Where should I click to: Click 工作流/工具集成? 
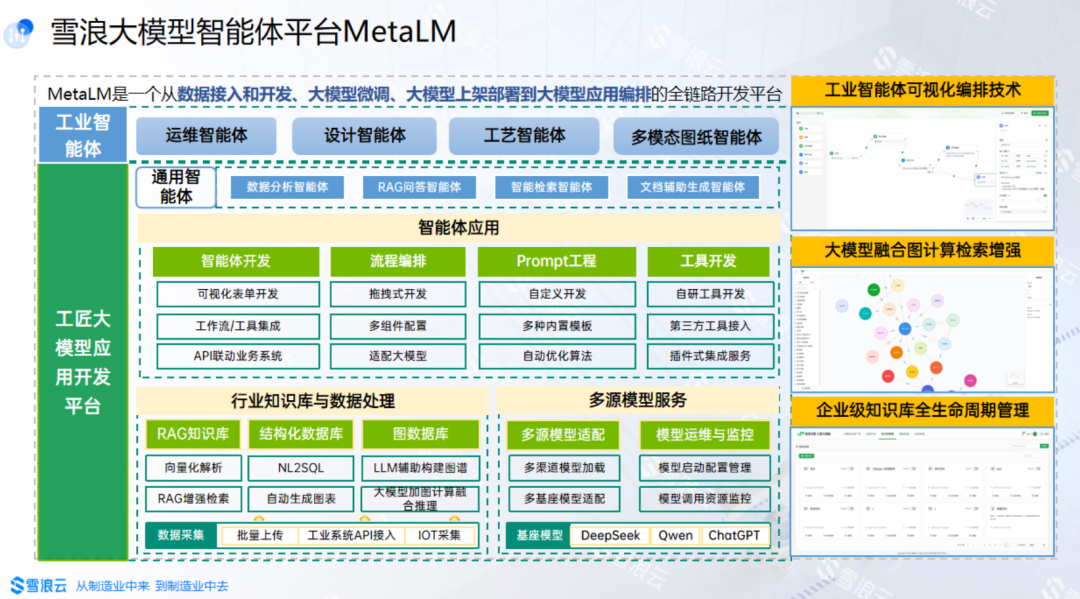[x=238, y=326]
